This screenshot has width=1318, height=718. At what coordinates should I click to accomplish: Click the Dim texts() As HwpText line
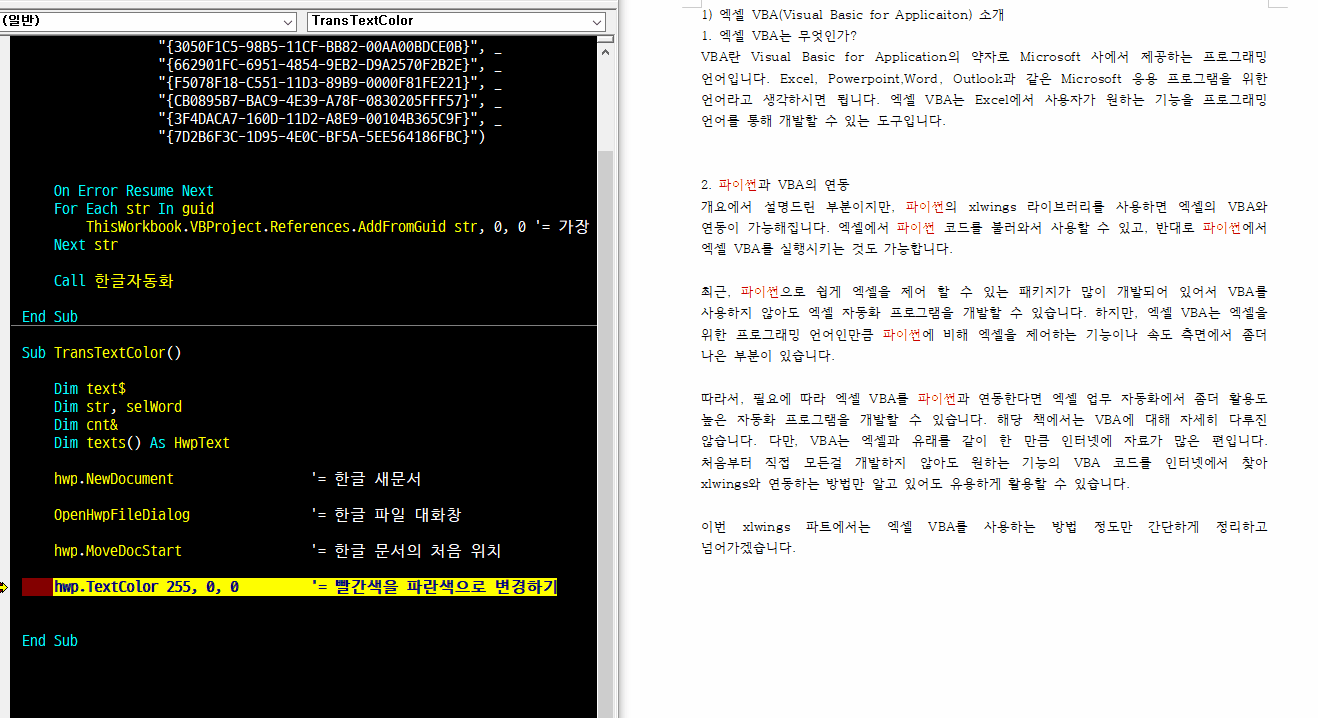(142, 443)
